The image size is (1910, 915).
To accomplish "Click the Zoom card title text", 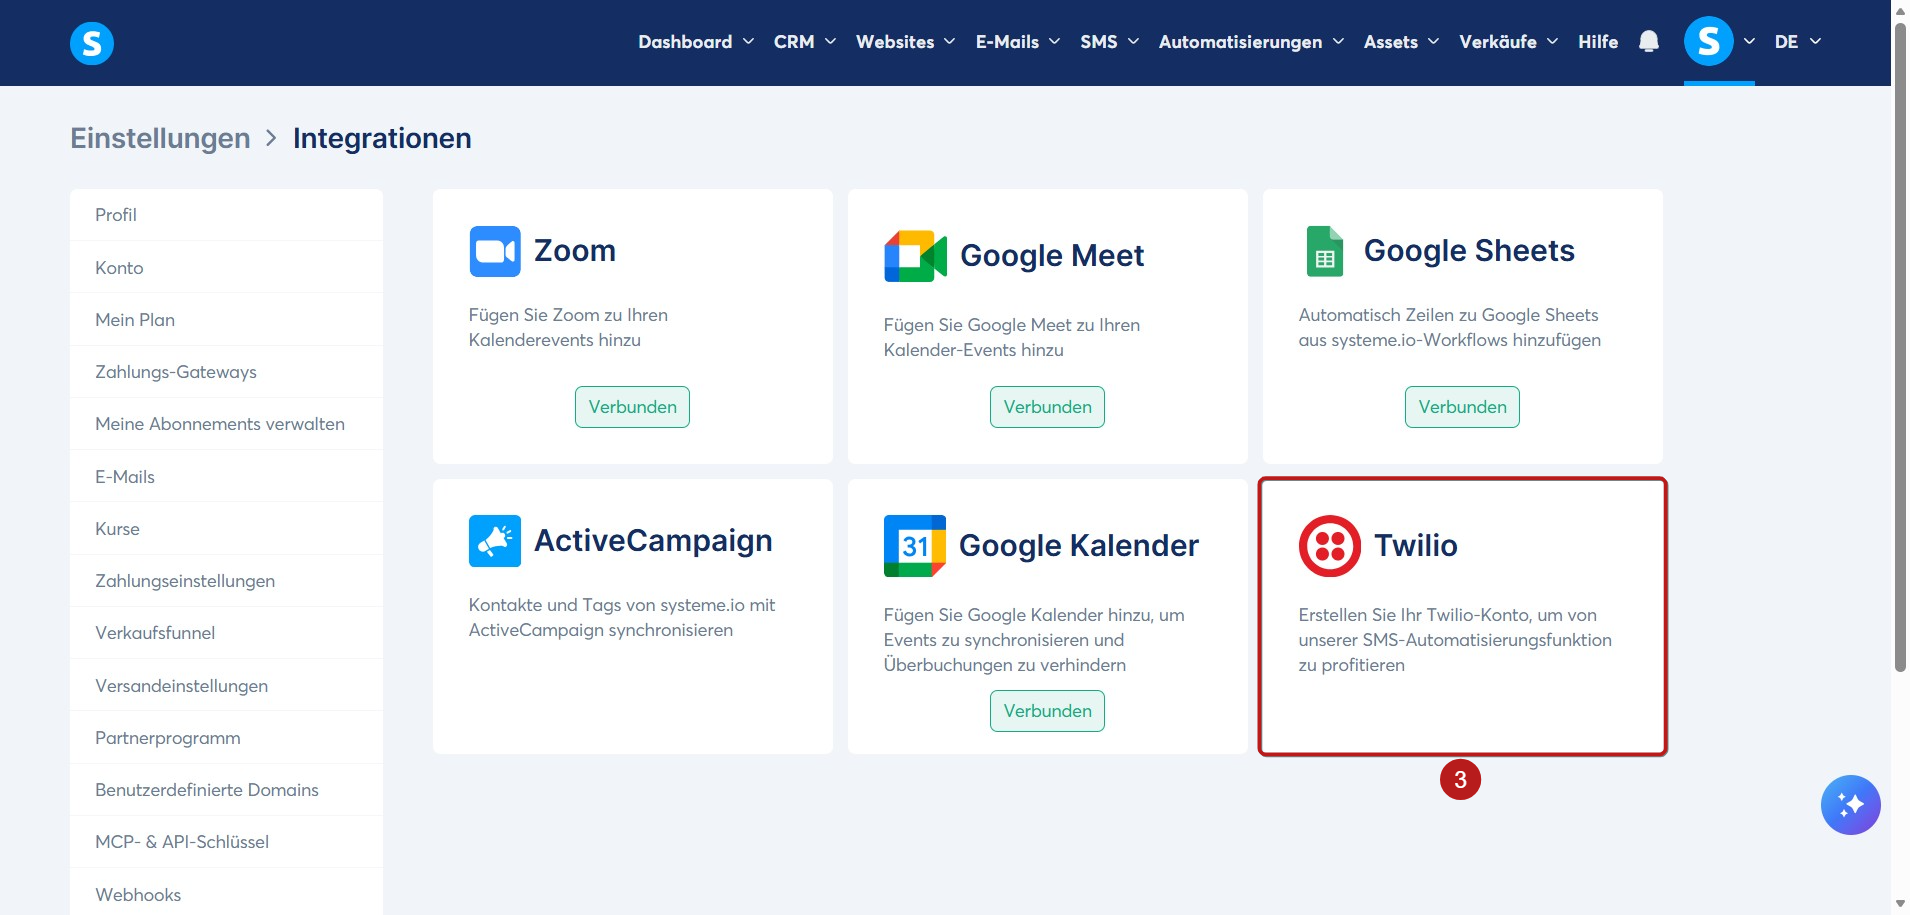I will coord(575,251).
